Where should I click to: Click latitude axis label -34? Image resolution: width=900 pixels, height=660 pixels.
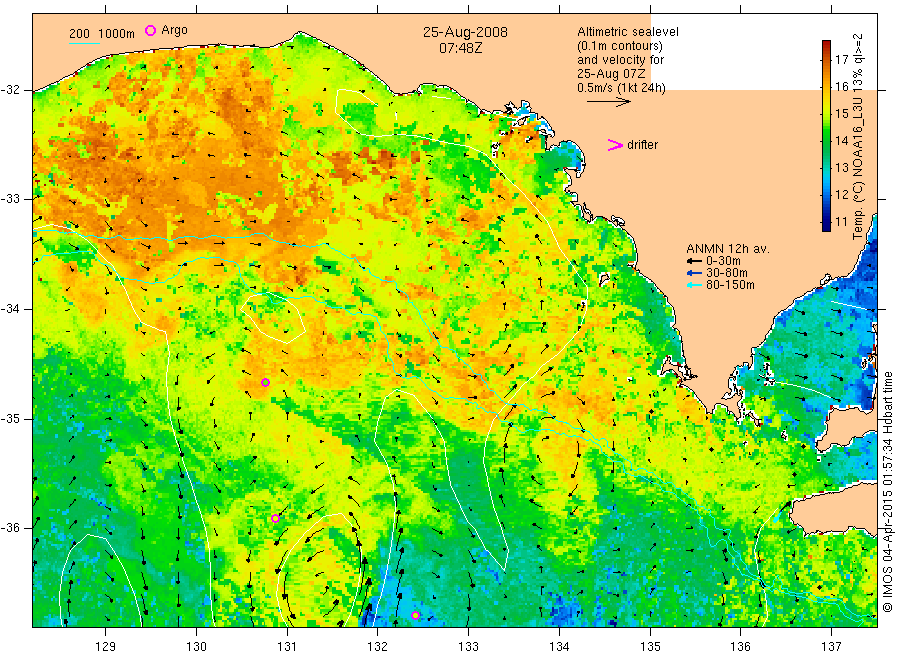[10, 309]
